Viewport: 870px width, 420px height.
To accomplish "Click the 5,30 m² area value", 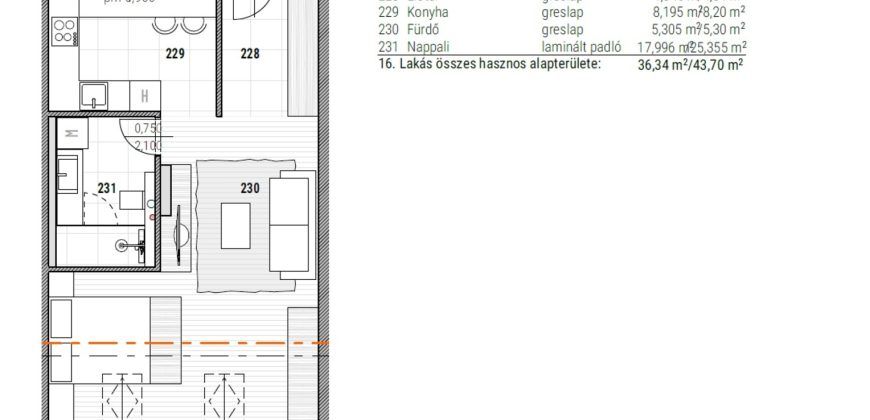I will (x=724, y=29).
